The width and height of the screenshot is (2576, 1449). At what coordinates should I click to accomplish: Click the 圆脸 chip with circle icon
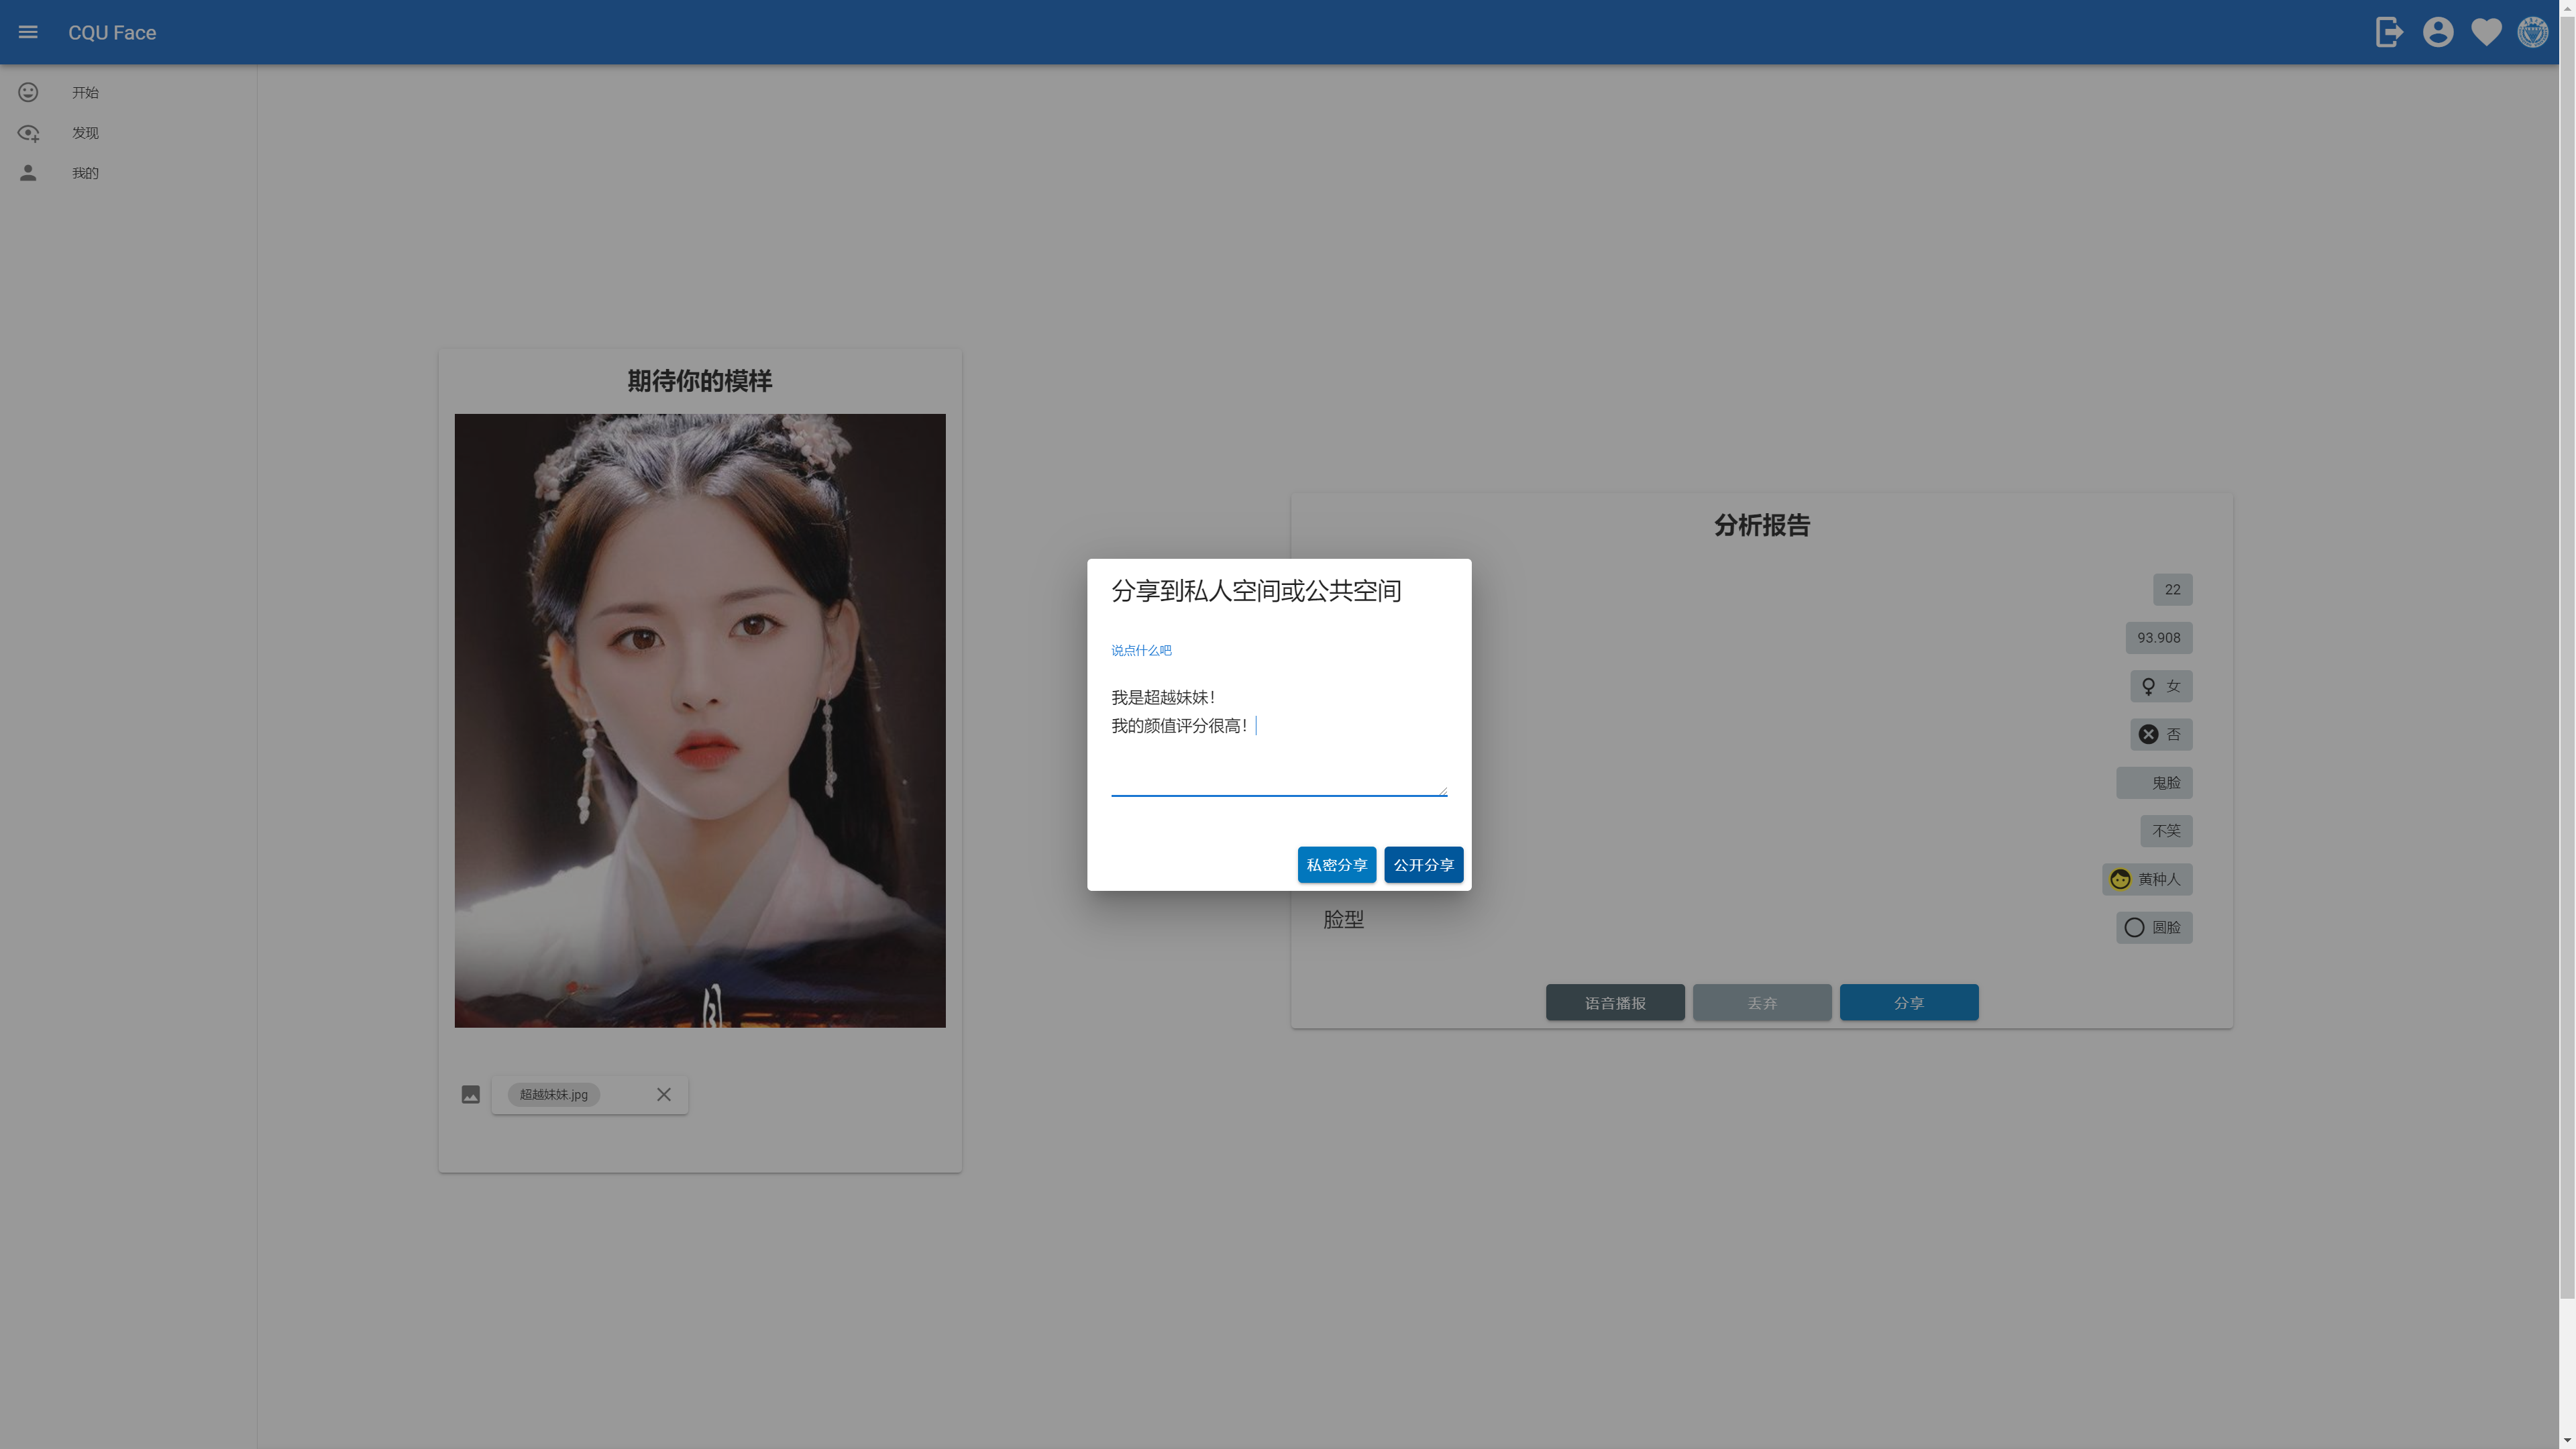2154,927
